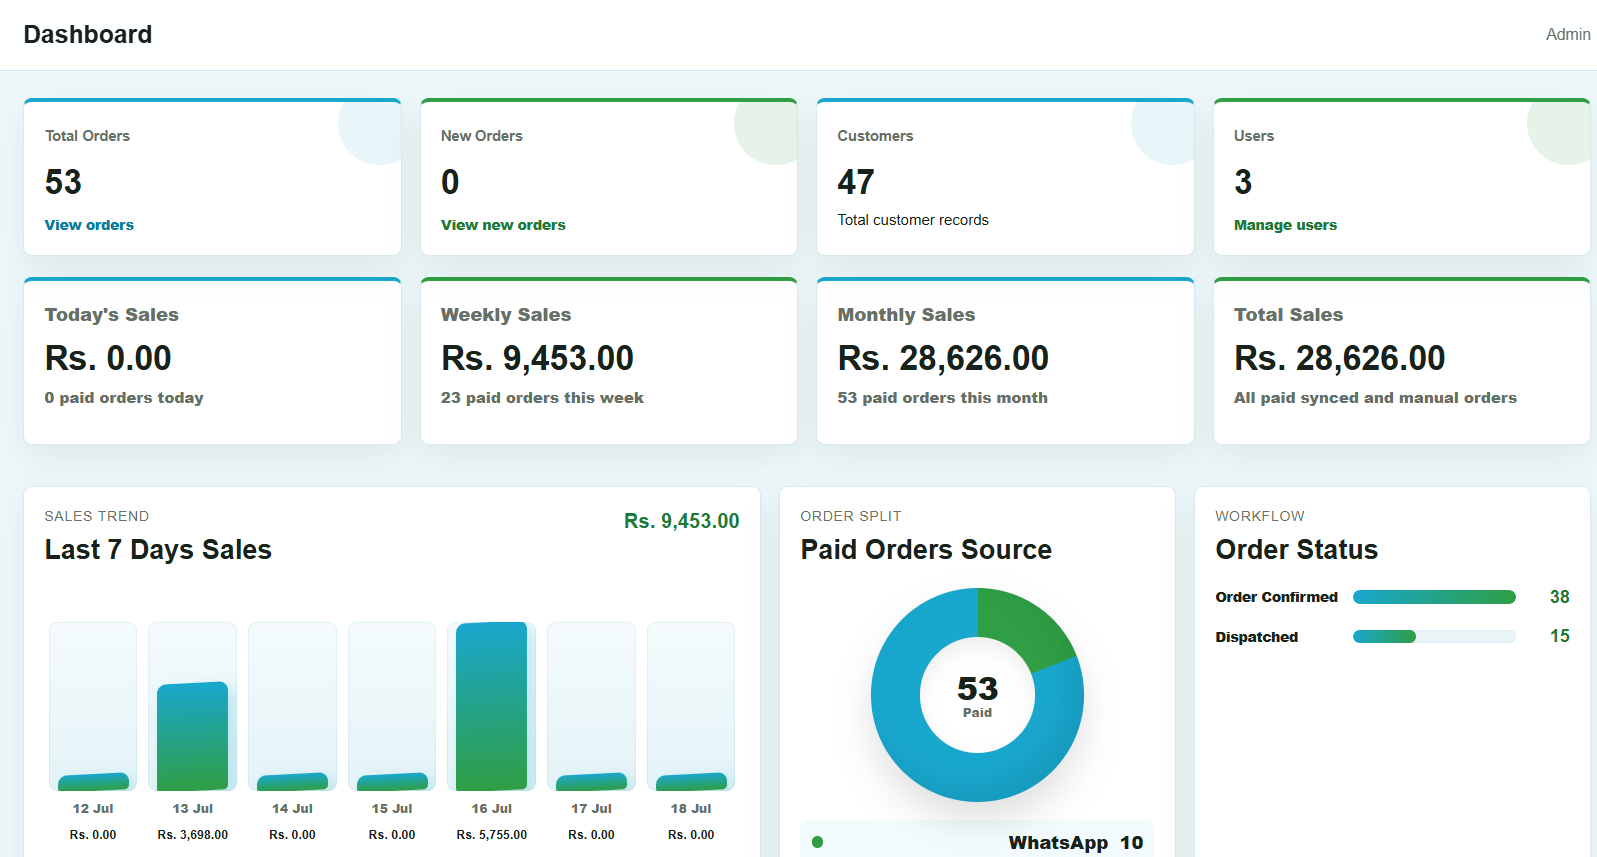Screen dimensions: 1597x857
Task: Open the View orders link
Action: [89, 225]
